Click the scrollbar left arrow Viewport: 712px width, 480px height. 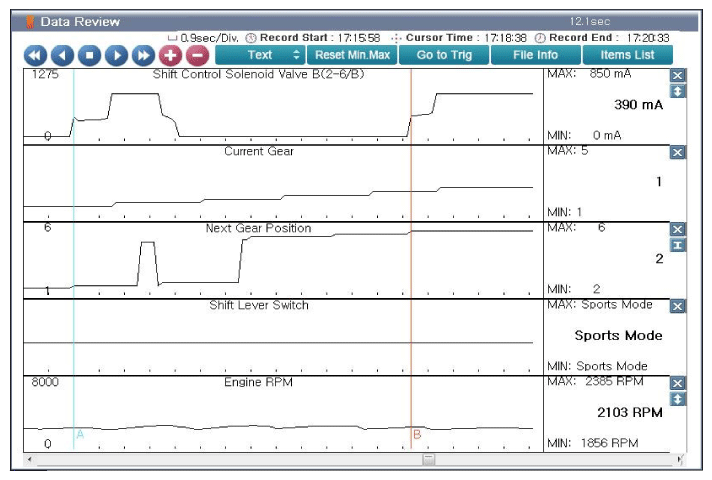(x=30, y=459)
